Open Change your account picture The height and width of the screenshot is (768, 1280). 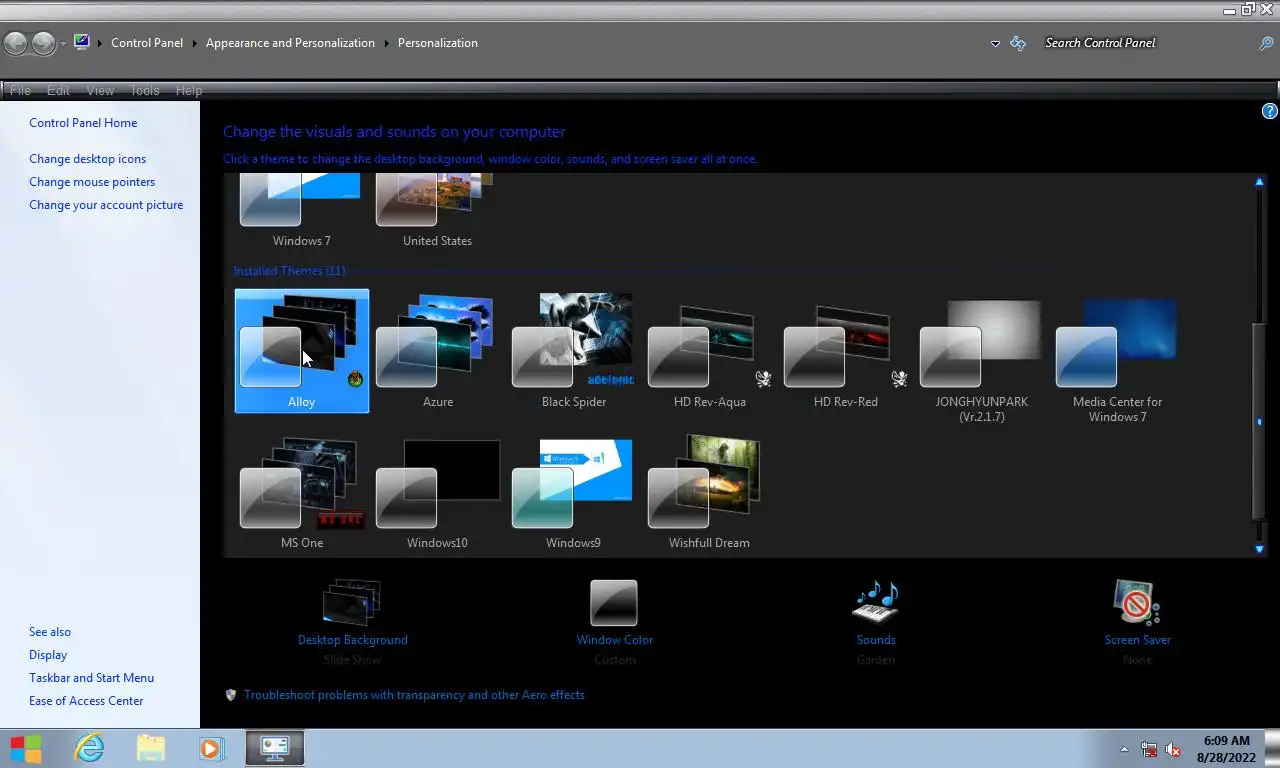[x=106, y=205]
